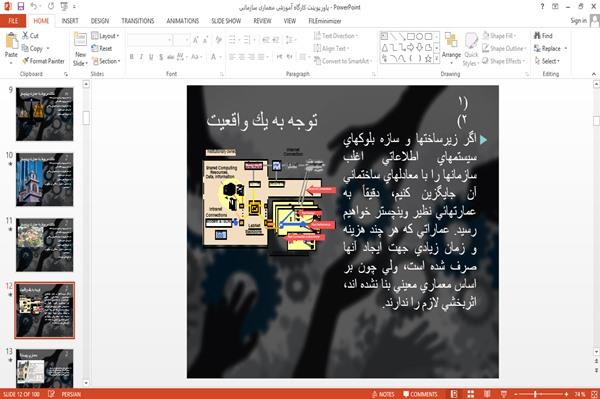Toggle the Comments pane in status bar
600x399 pixels.
click(x=420, y=394)
